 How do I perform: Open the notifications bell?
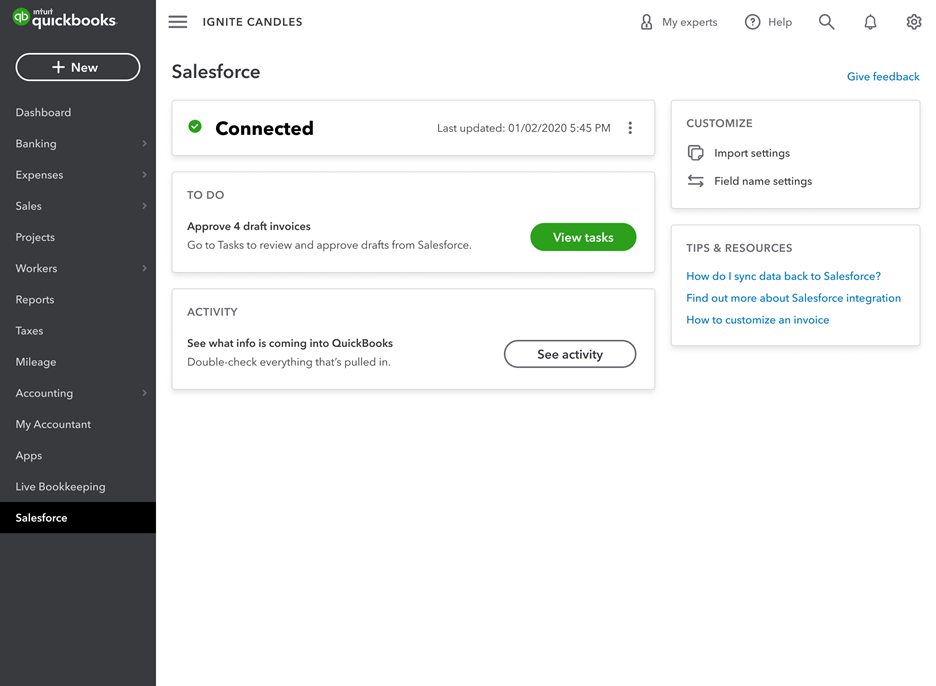point(870,22)
